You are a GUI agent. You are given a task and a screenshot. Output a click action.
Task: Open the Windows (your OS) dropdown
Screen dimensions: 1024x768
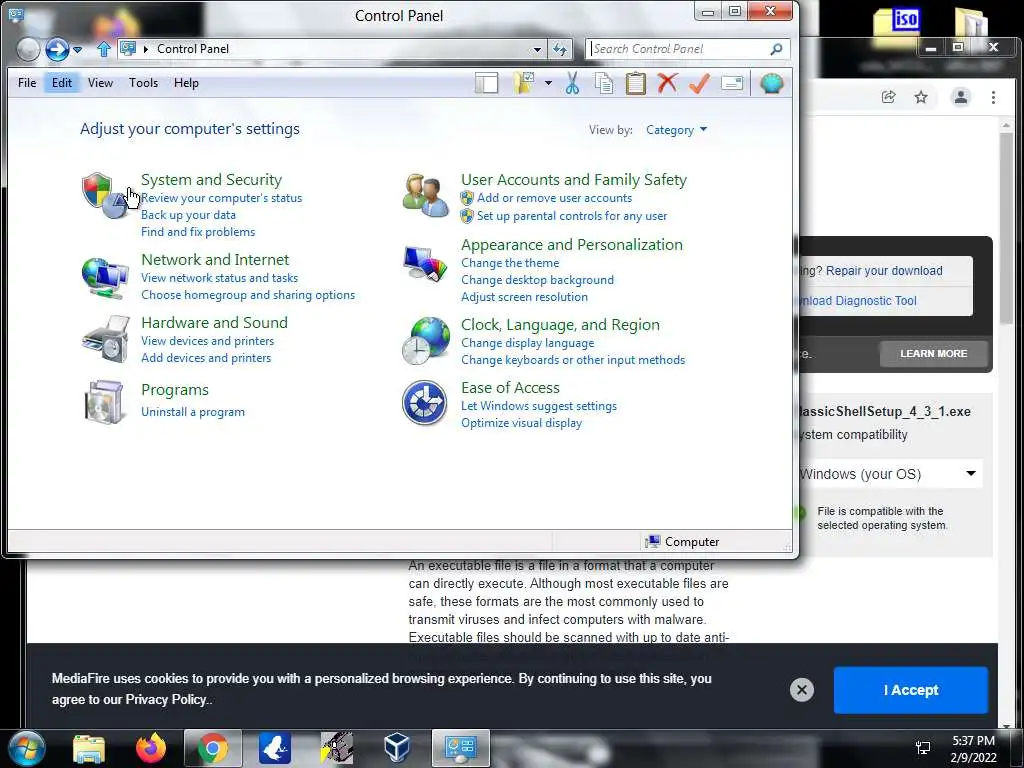click(888, 474)
